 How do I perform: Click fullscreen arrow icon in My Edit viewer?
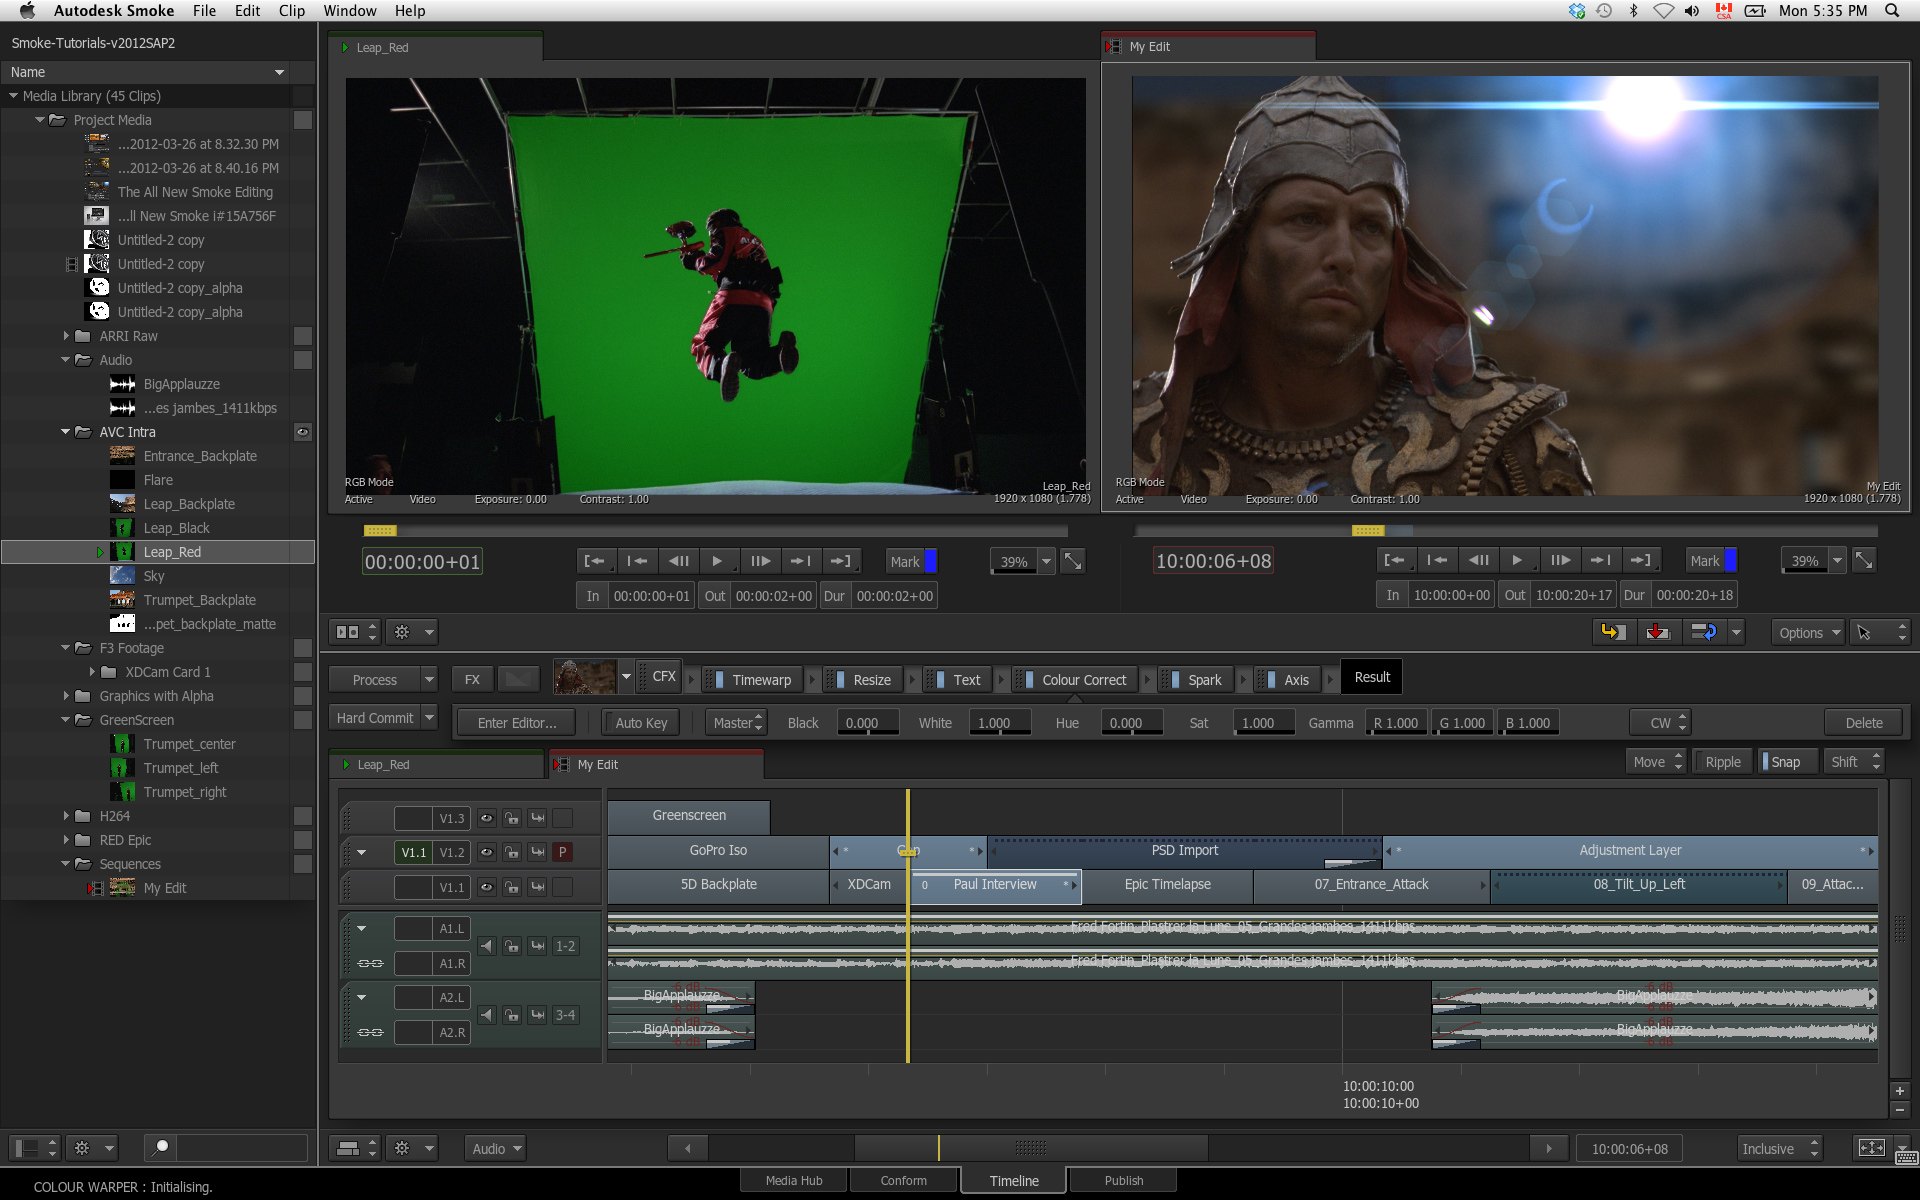[1864, 561]
